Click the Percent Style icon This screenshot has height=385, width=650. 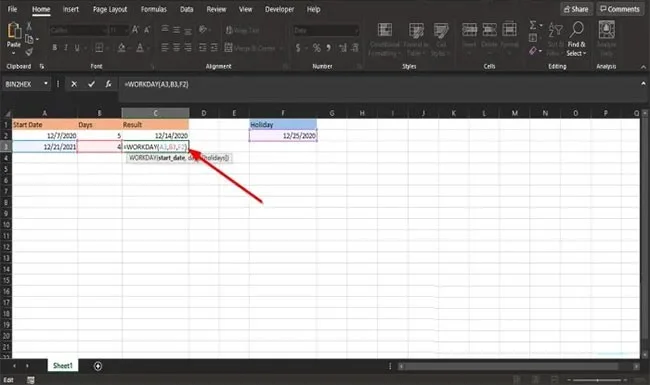tap(317, 48)
